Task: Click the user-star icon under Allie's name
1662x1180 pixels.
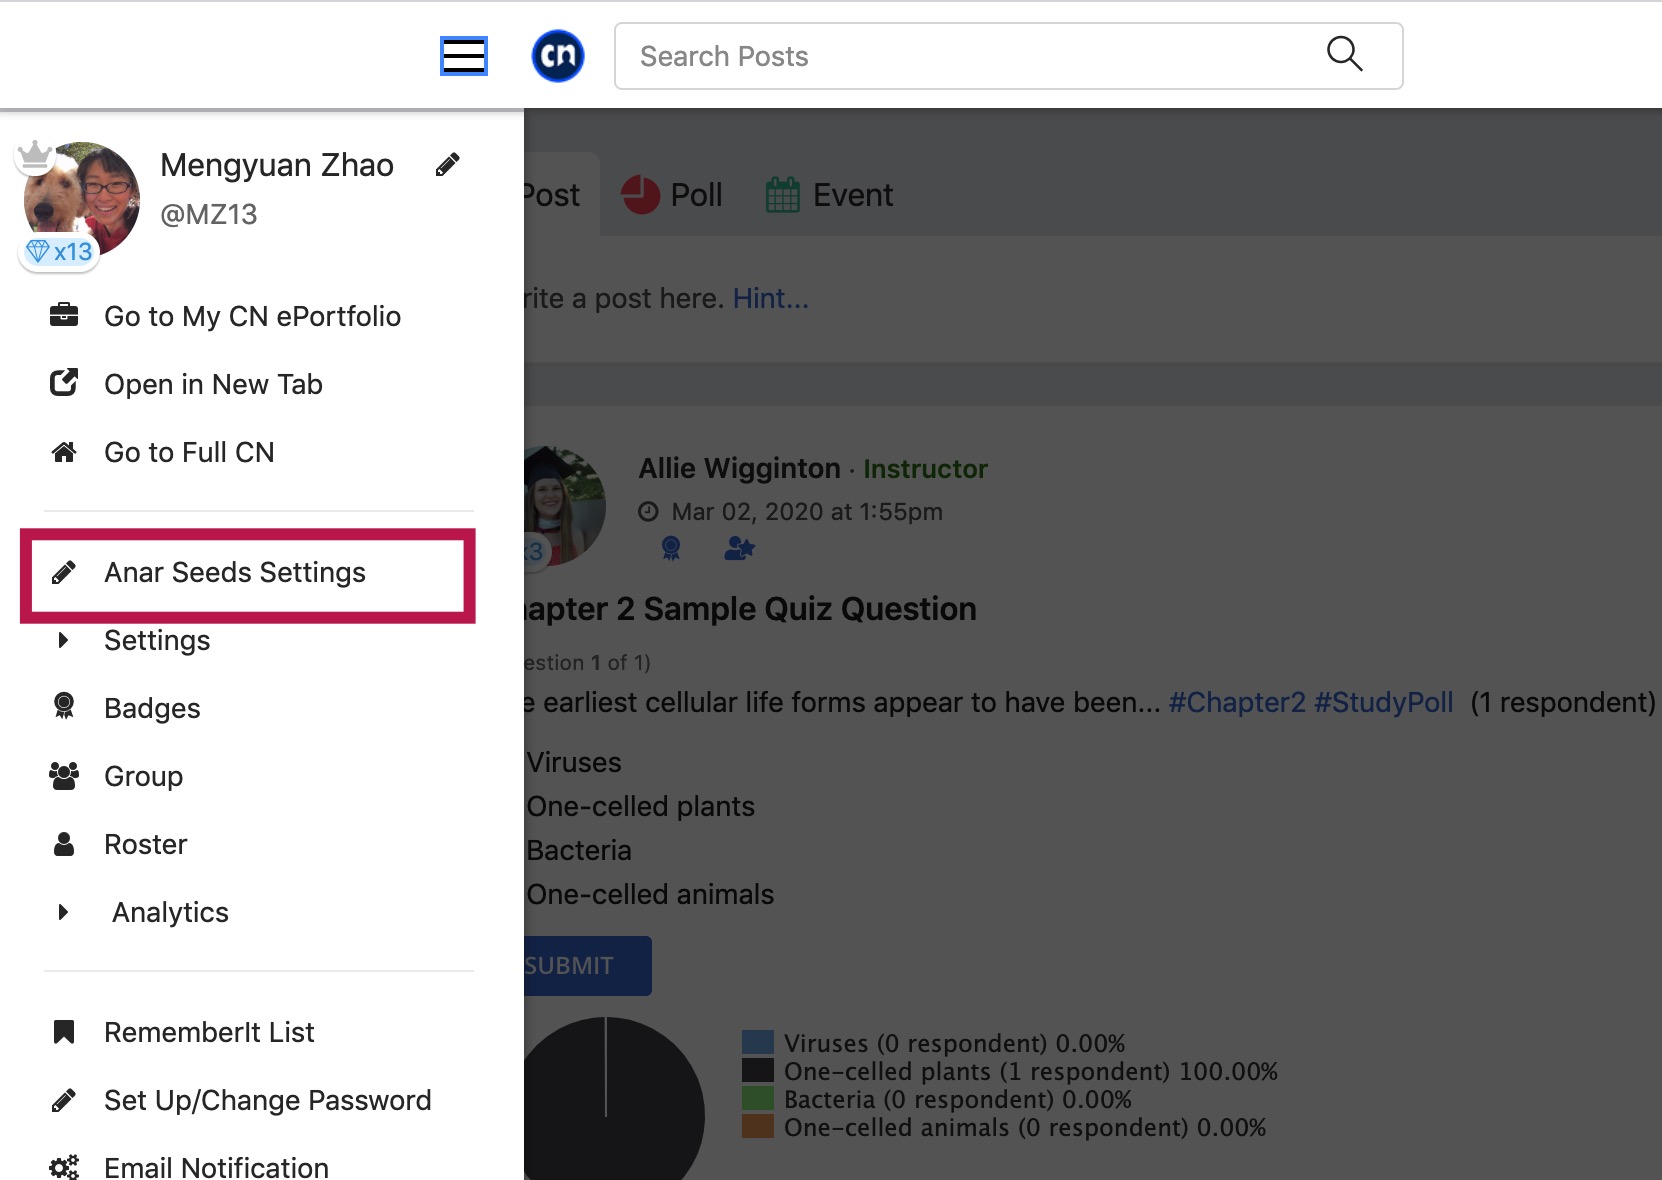Action: [739, 548]
